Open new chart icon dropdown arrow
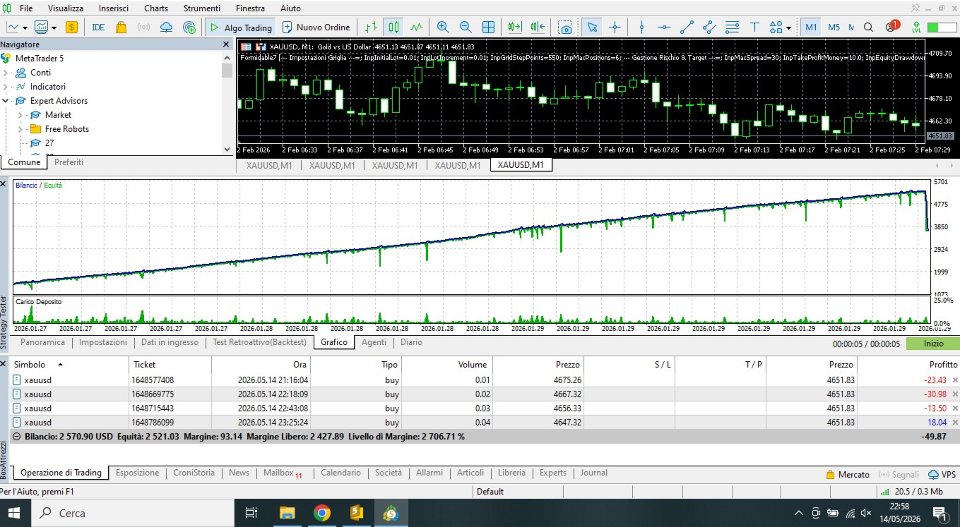 [24, 28]
